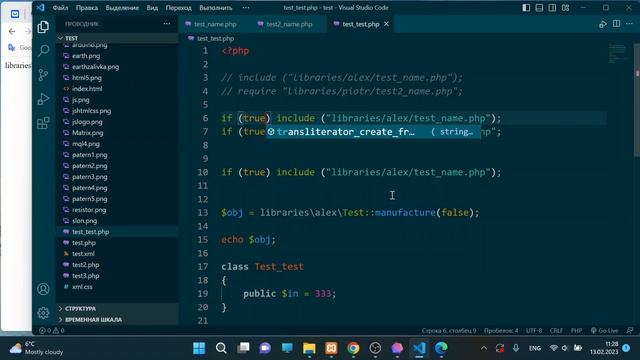Start Go Live server from status bar
640x360 pixels.
(x=604, y=331)
